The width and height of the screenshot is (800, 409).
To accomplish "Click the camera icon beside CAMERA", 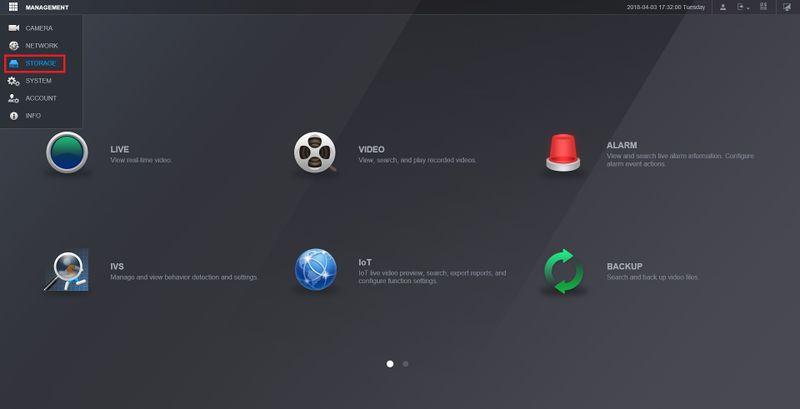I will [14, 28].
